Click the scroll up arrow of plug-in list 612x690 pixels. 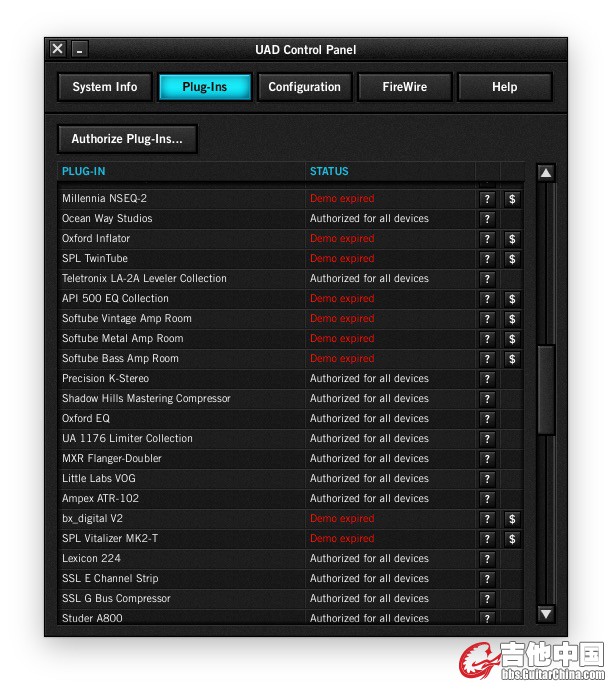pyautogui.click(x=546, y=172)
